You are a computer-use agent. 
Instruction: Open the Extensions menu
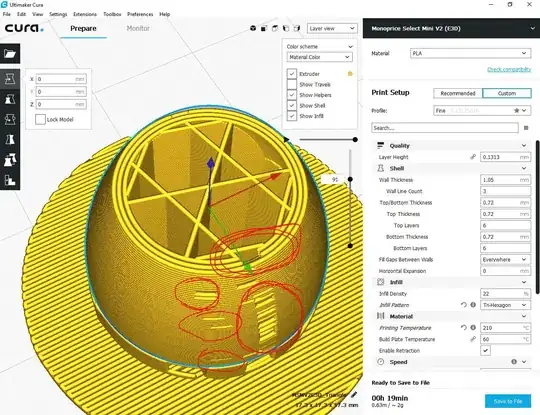(x=85, y=14)
